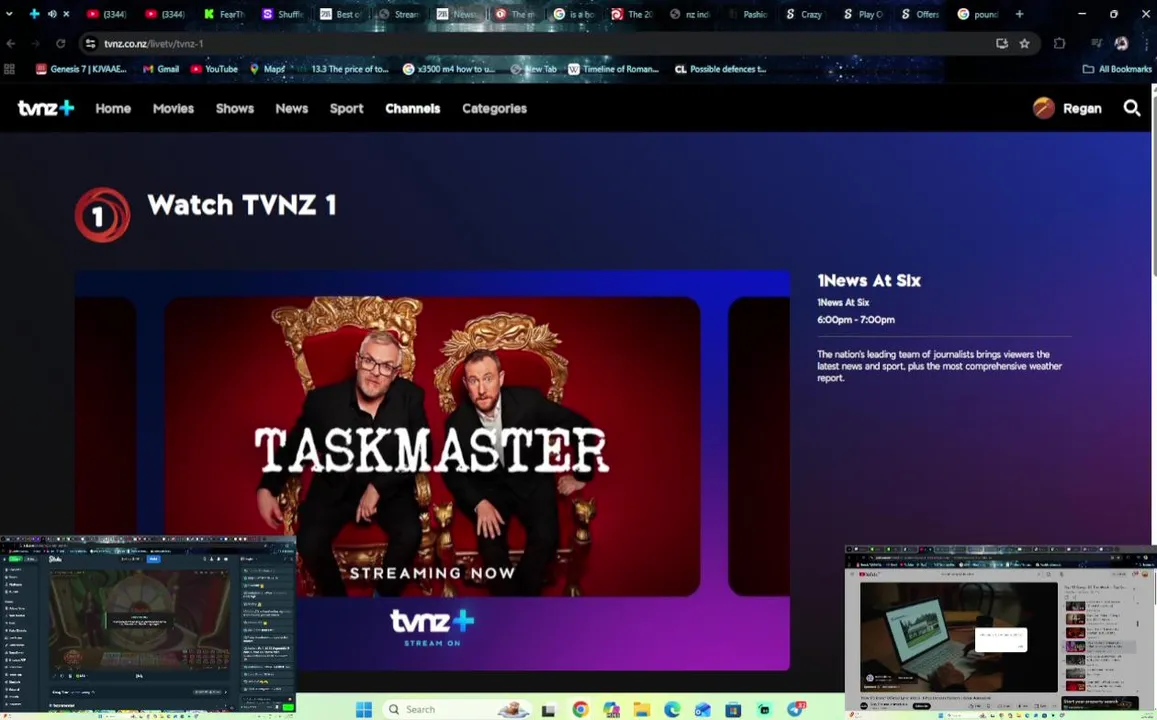Open Microsoft Edge from taskbar

[x=672, y=710]
